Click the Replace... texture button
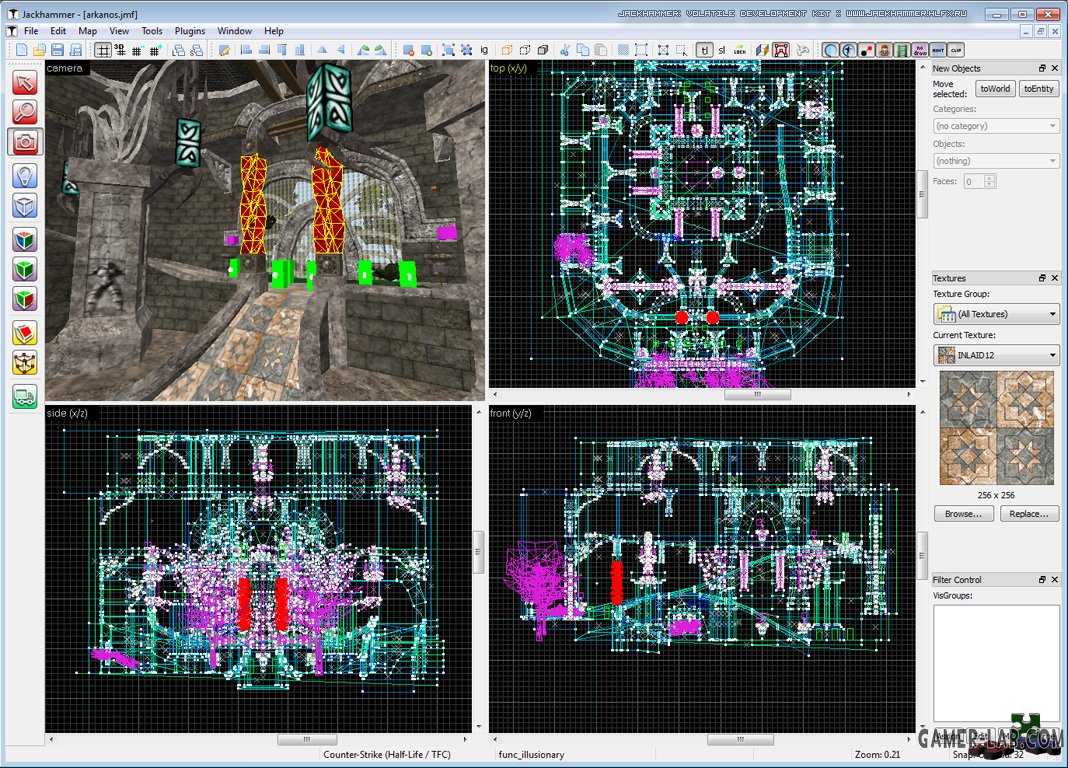The height and width of the screenshot is (768, 1068). [1029, 513]
